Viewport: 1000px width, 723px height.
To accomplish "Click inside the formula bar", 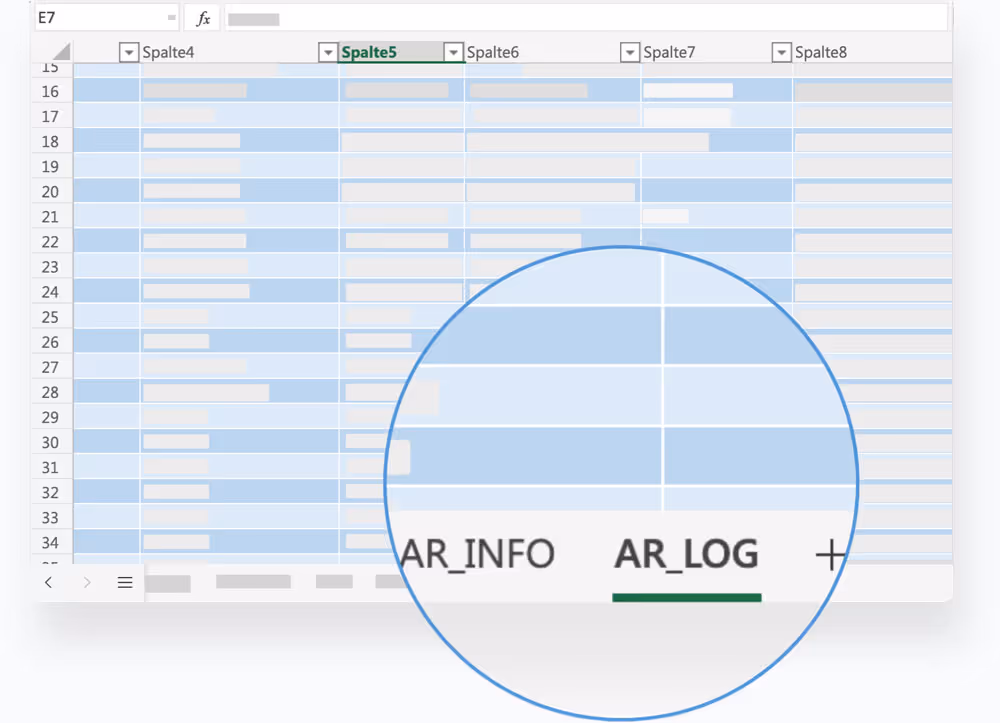I will (x=500, y=17).
